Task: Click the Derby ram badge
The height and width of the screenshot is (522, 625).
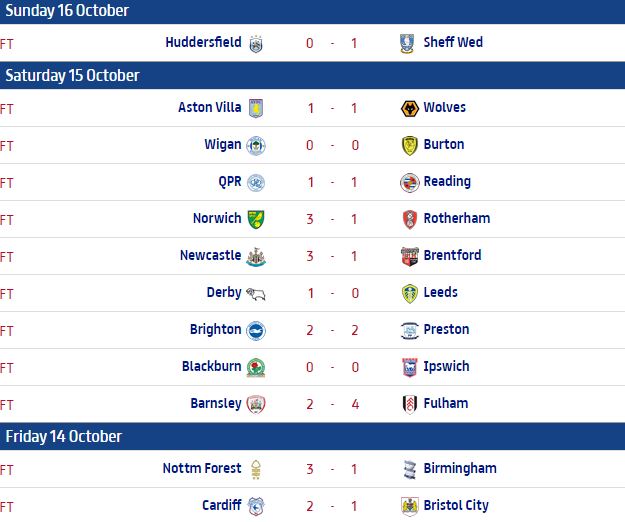Action: click(x=256, y=293)
